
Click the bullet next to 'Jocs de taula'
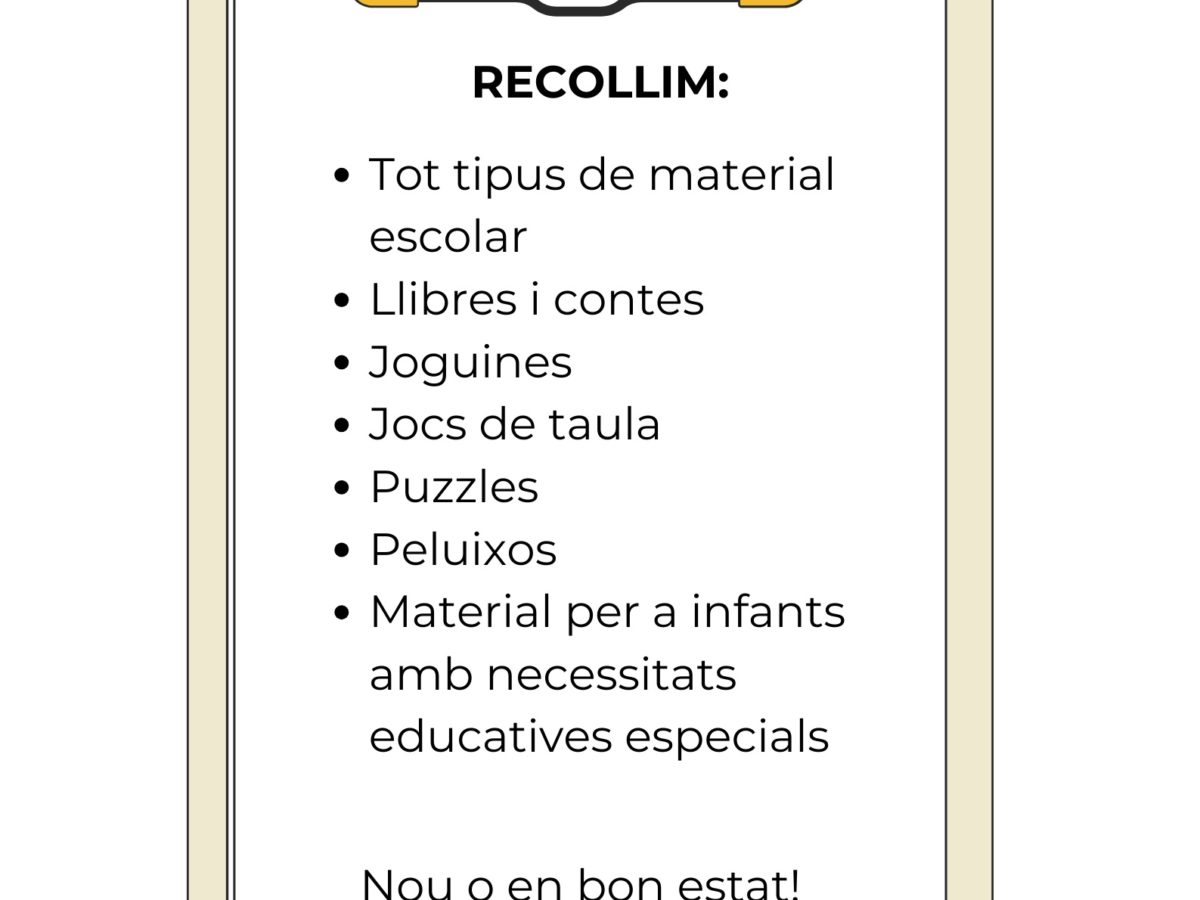tap(343, 426)
